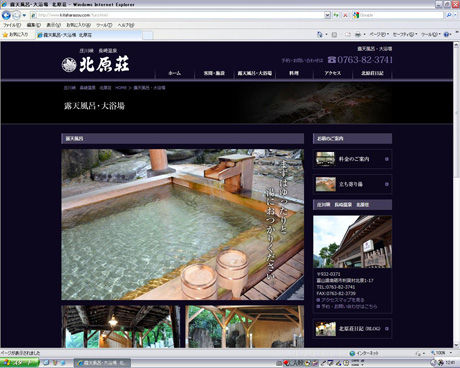Click the Google search input field

click(401, 15)
